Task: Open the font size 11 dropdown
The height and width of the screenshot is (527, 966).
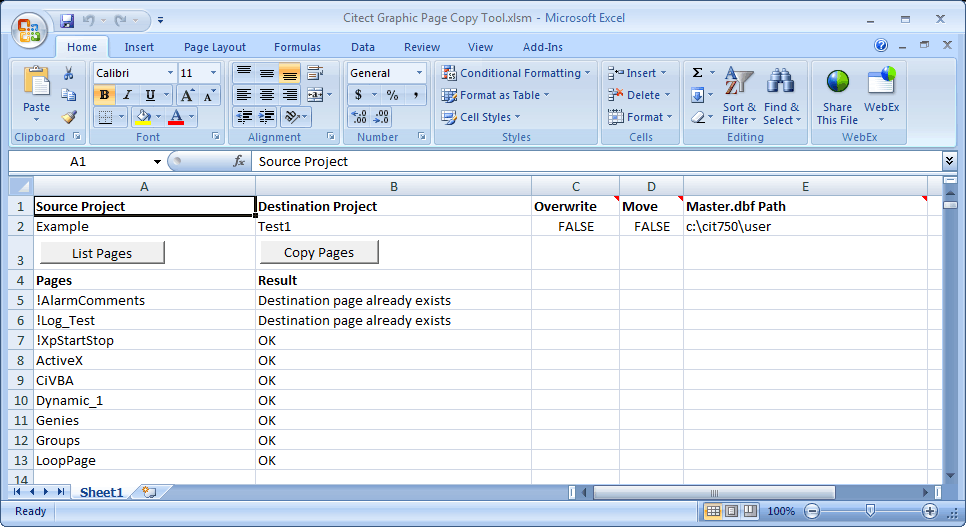Action: 214,73
